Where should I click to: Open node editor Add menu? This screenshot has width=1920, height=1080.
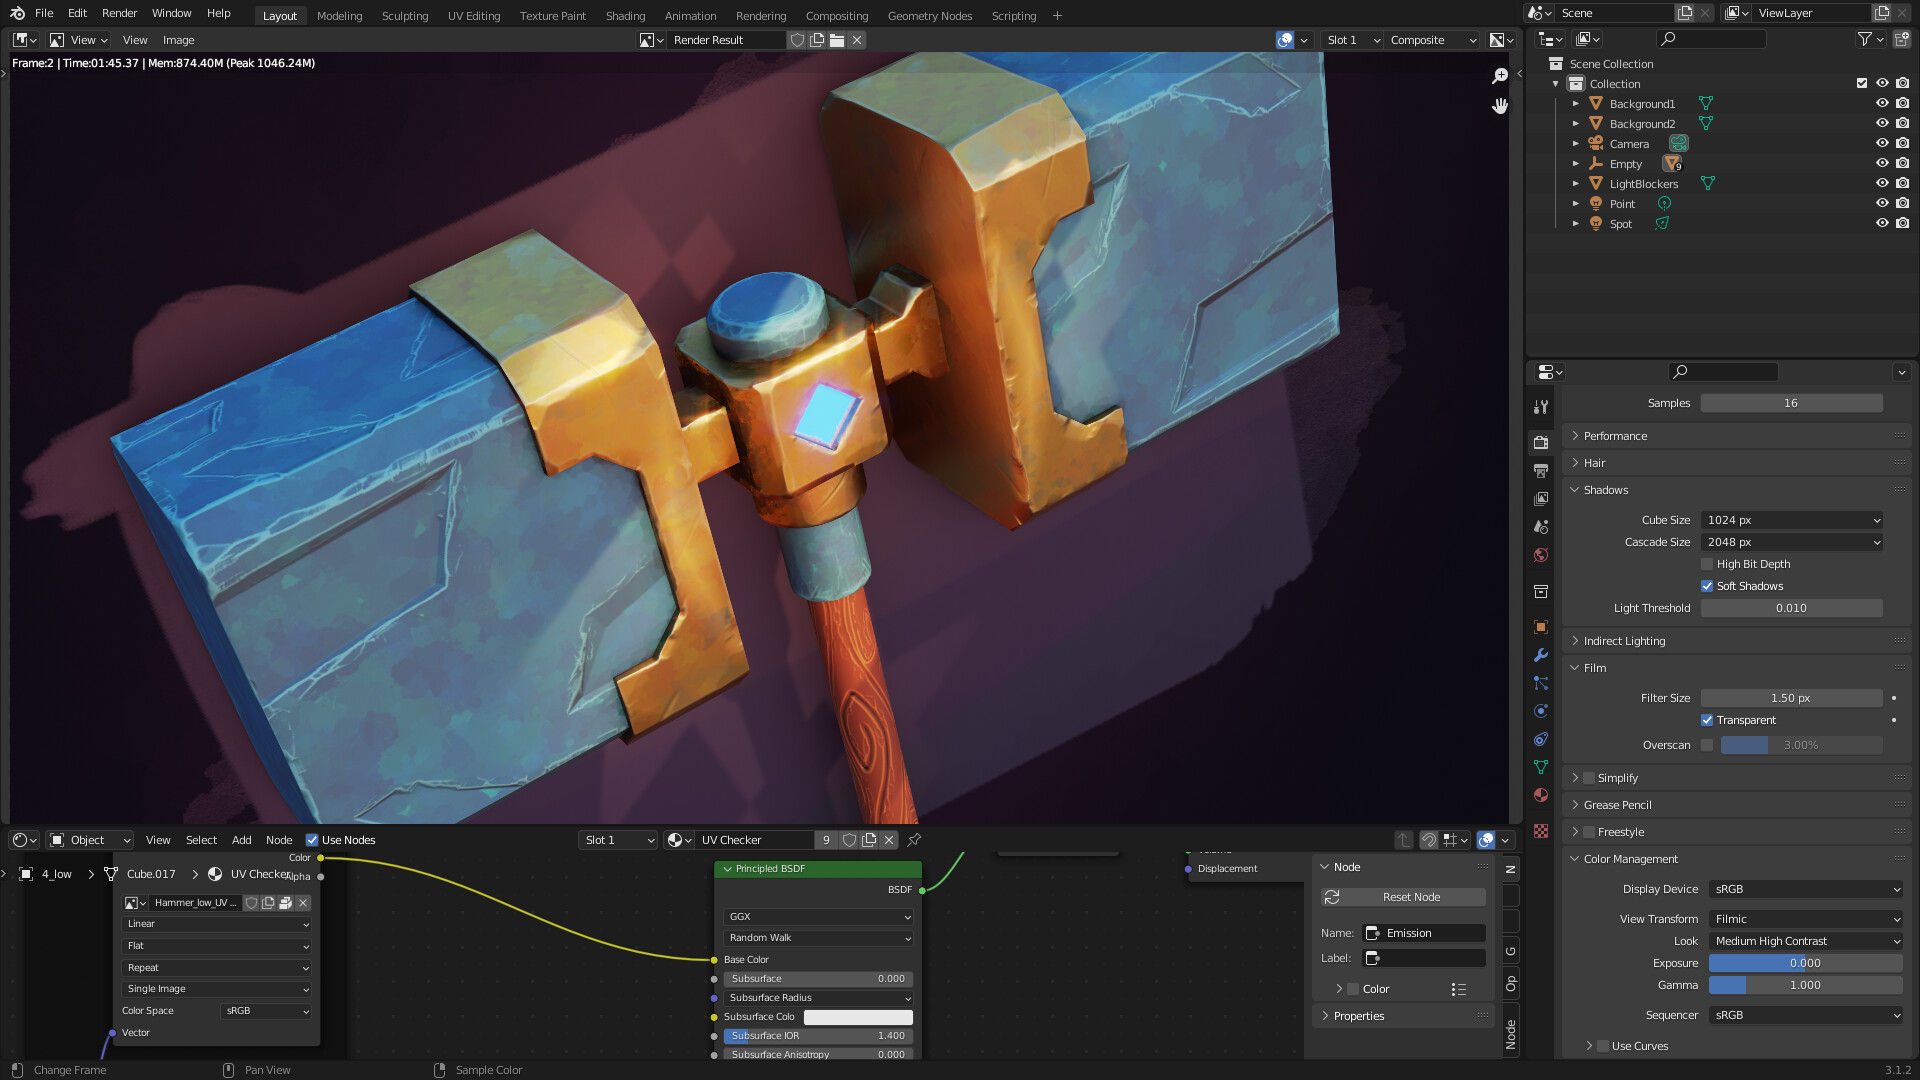[241, 840]
